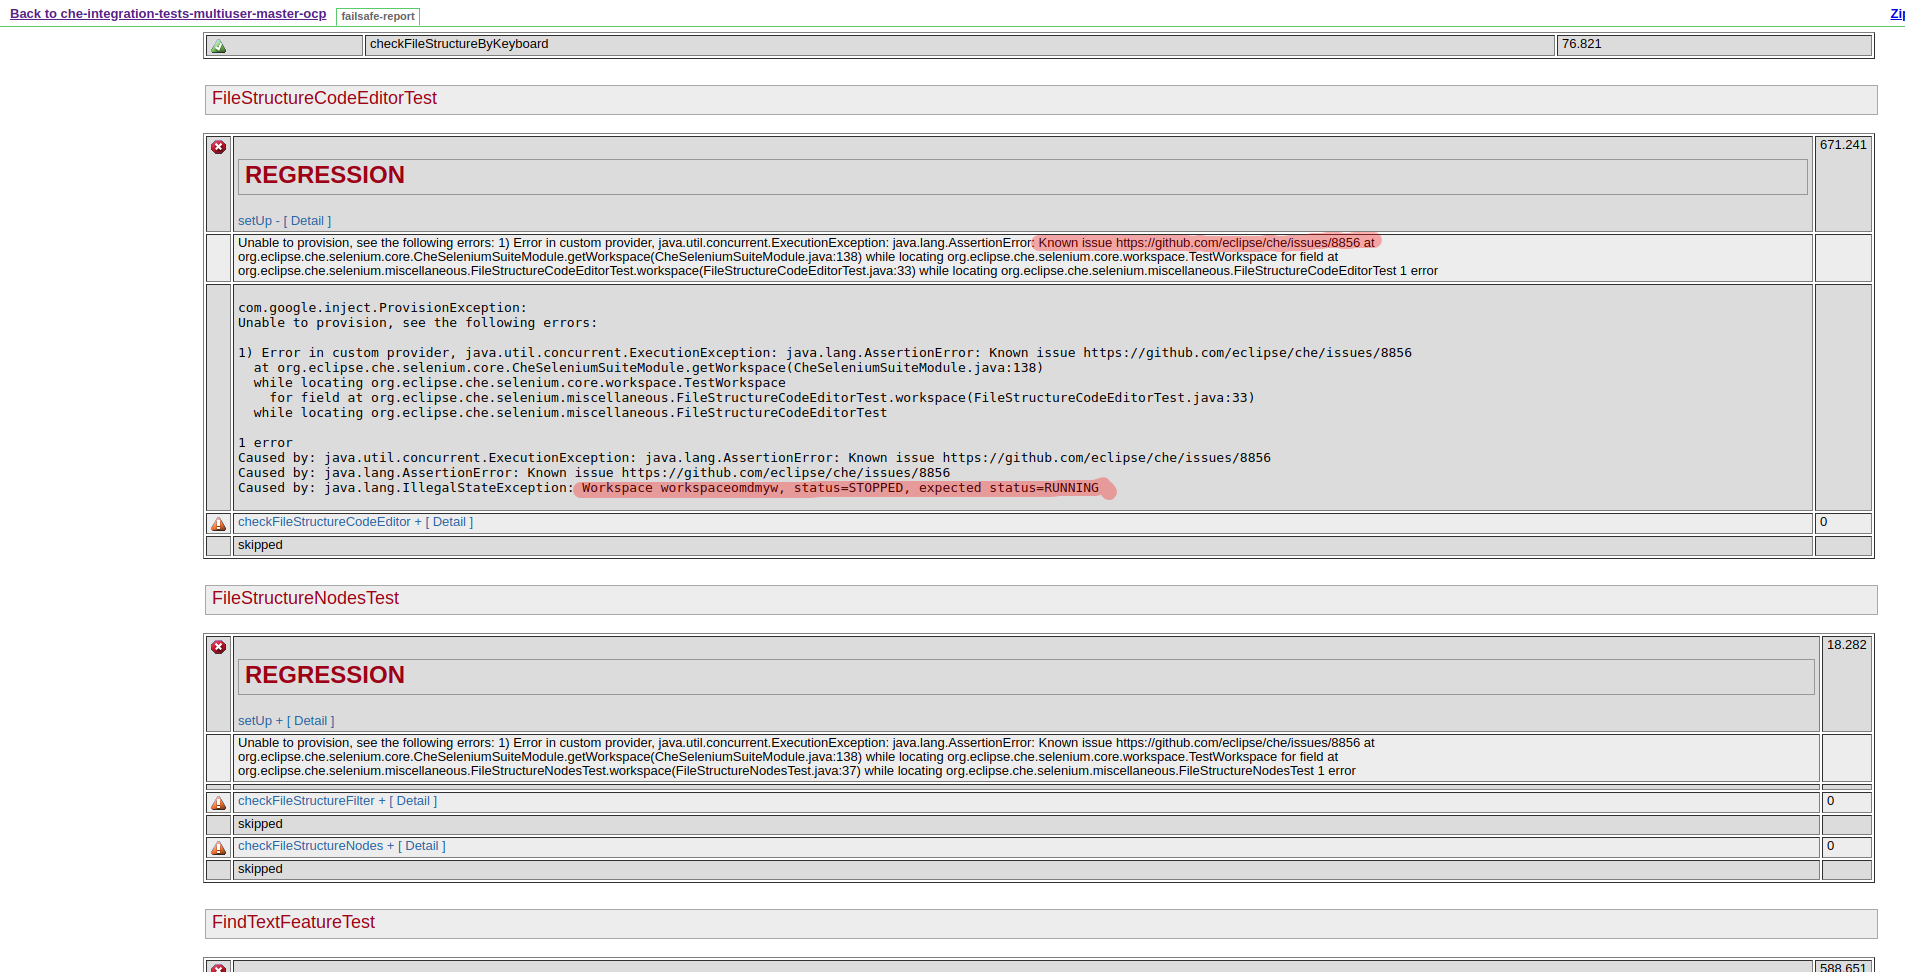
Task: Click the FileStructureCodeEditorTest heading
Action: click(x=324, y=98)
